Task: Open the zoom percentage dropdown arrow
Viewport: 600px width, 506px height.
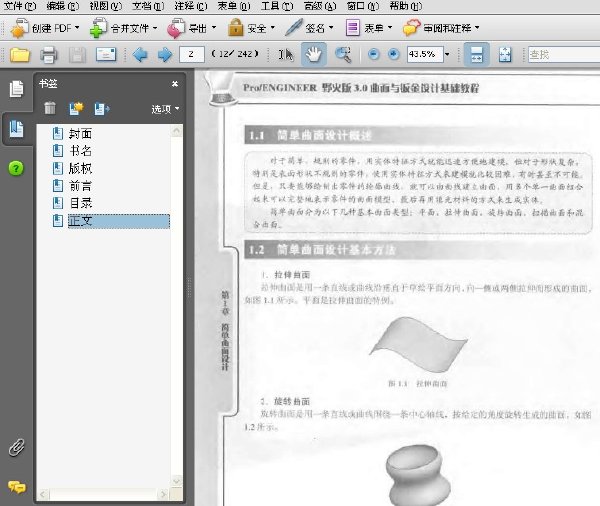Action: pos(447,54)
